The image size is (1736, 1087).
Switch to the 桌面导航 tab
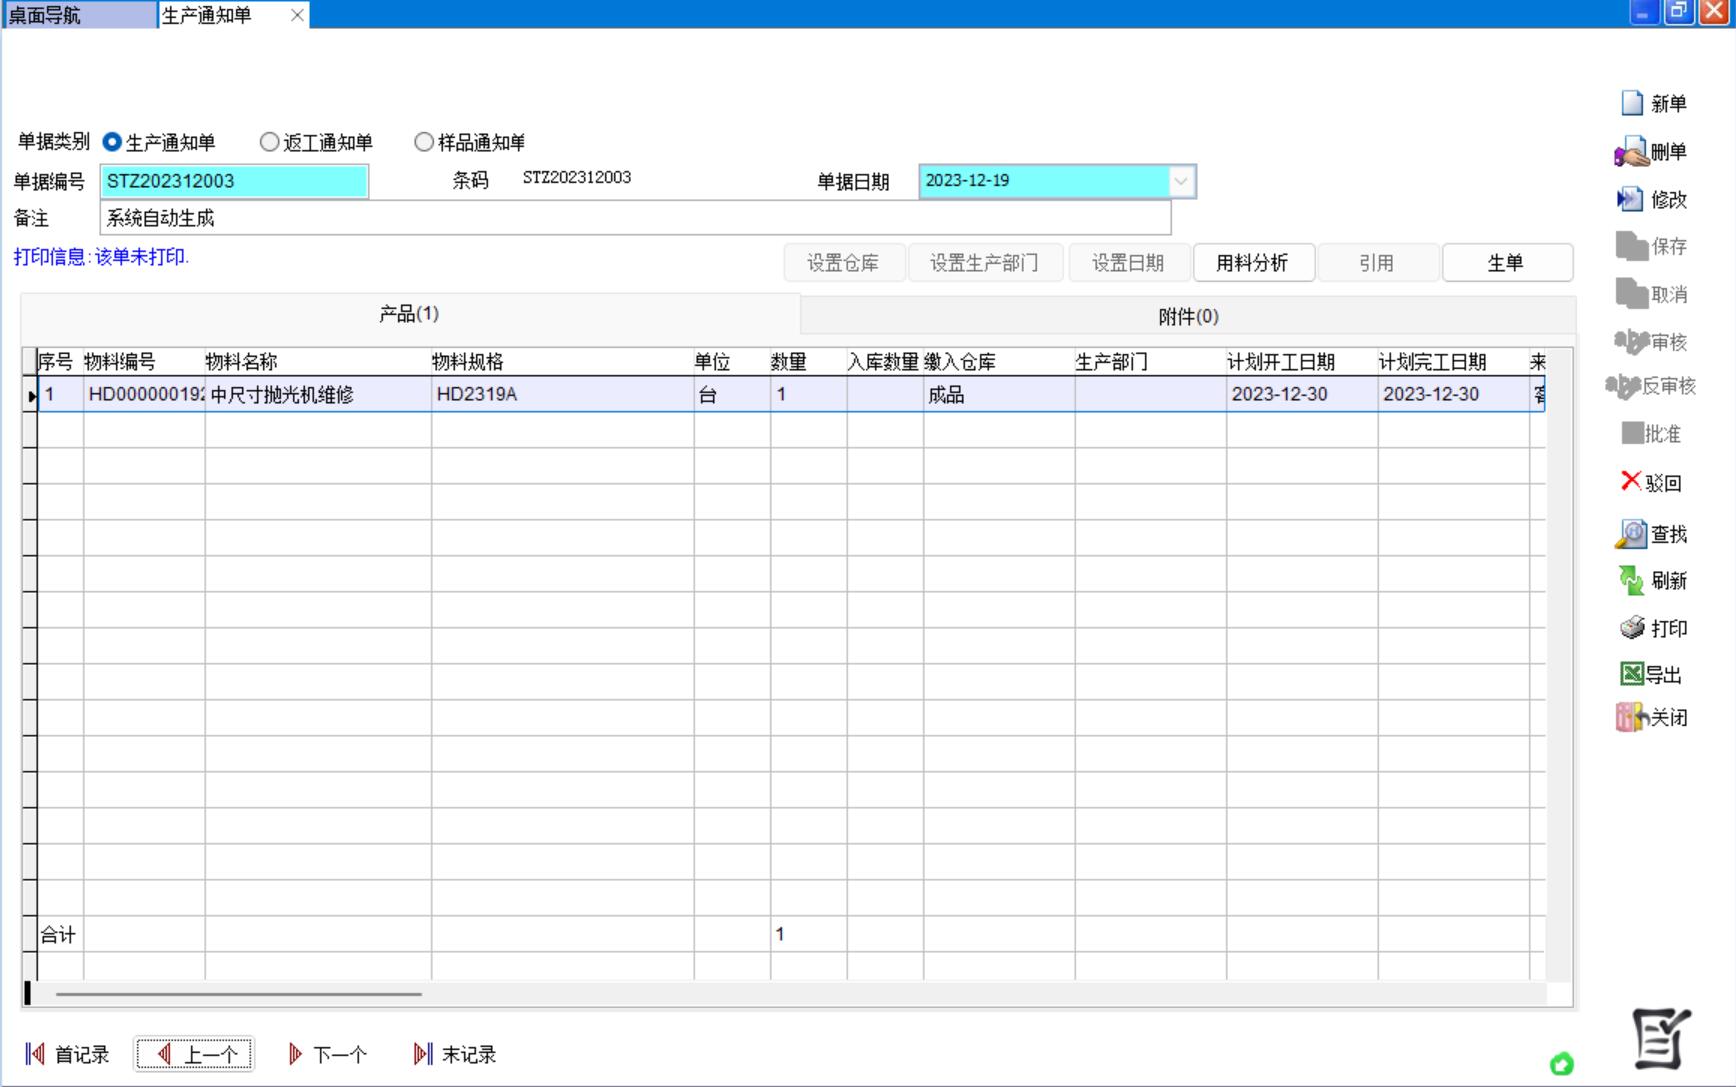[78, 15]
